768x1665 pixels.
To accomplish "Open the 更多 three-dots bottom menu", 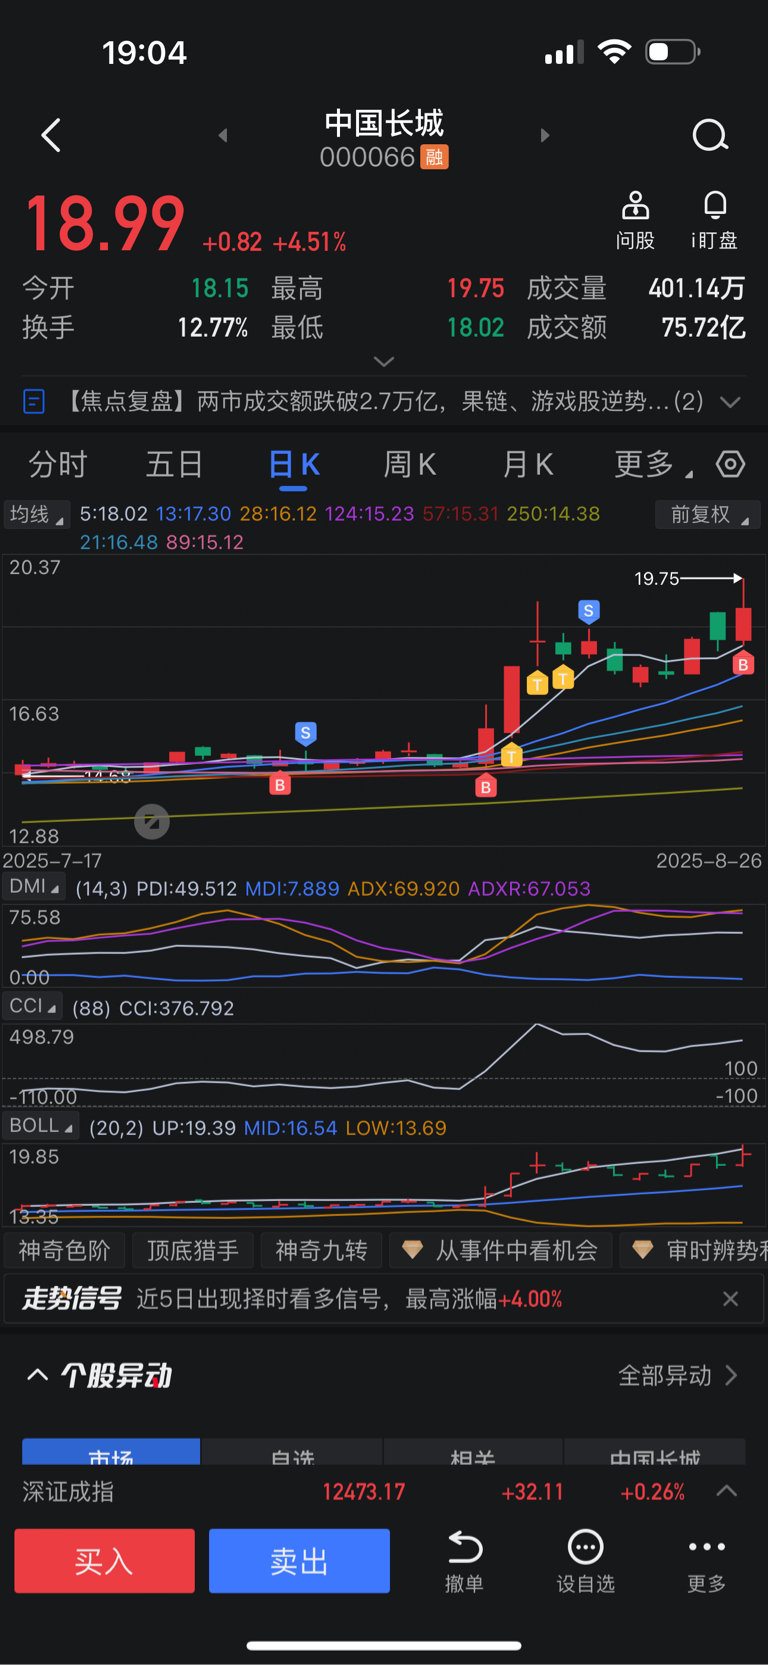I will coord(707,1560).
